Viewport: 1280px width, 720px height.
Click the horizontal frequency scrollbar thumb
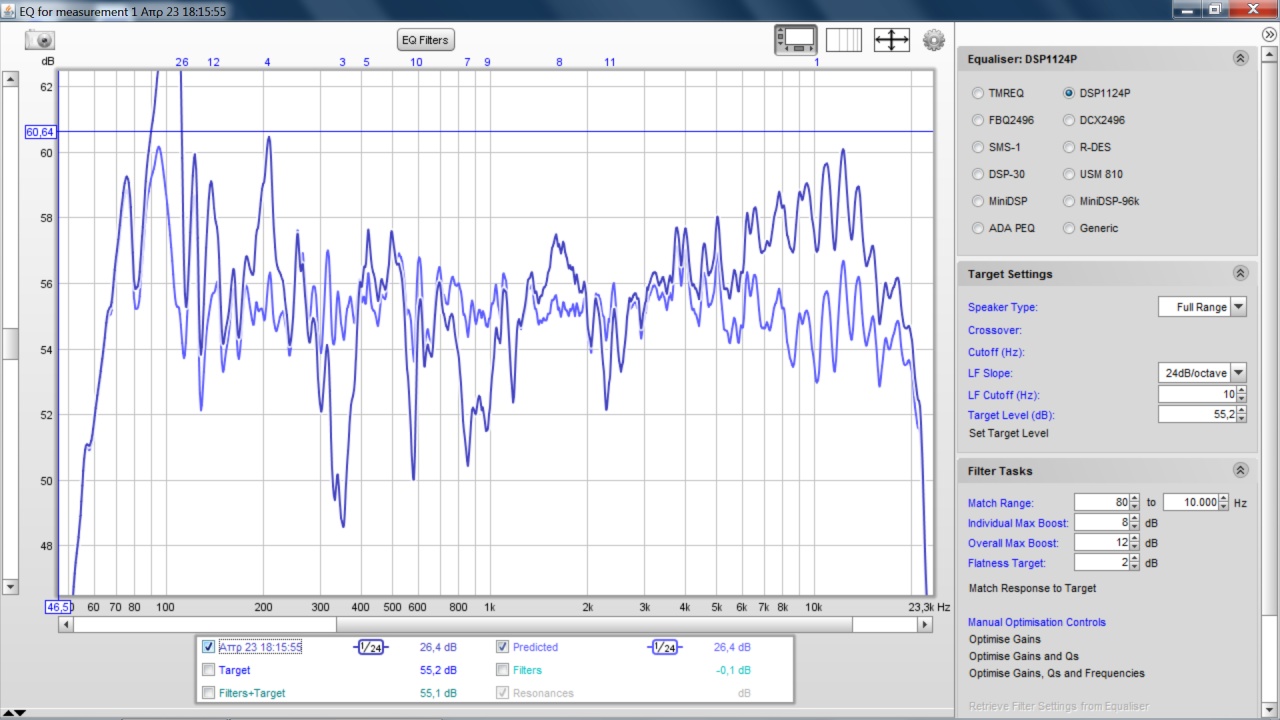pyautogui.click(x=594, y=625)
